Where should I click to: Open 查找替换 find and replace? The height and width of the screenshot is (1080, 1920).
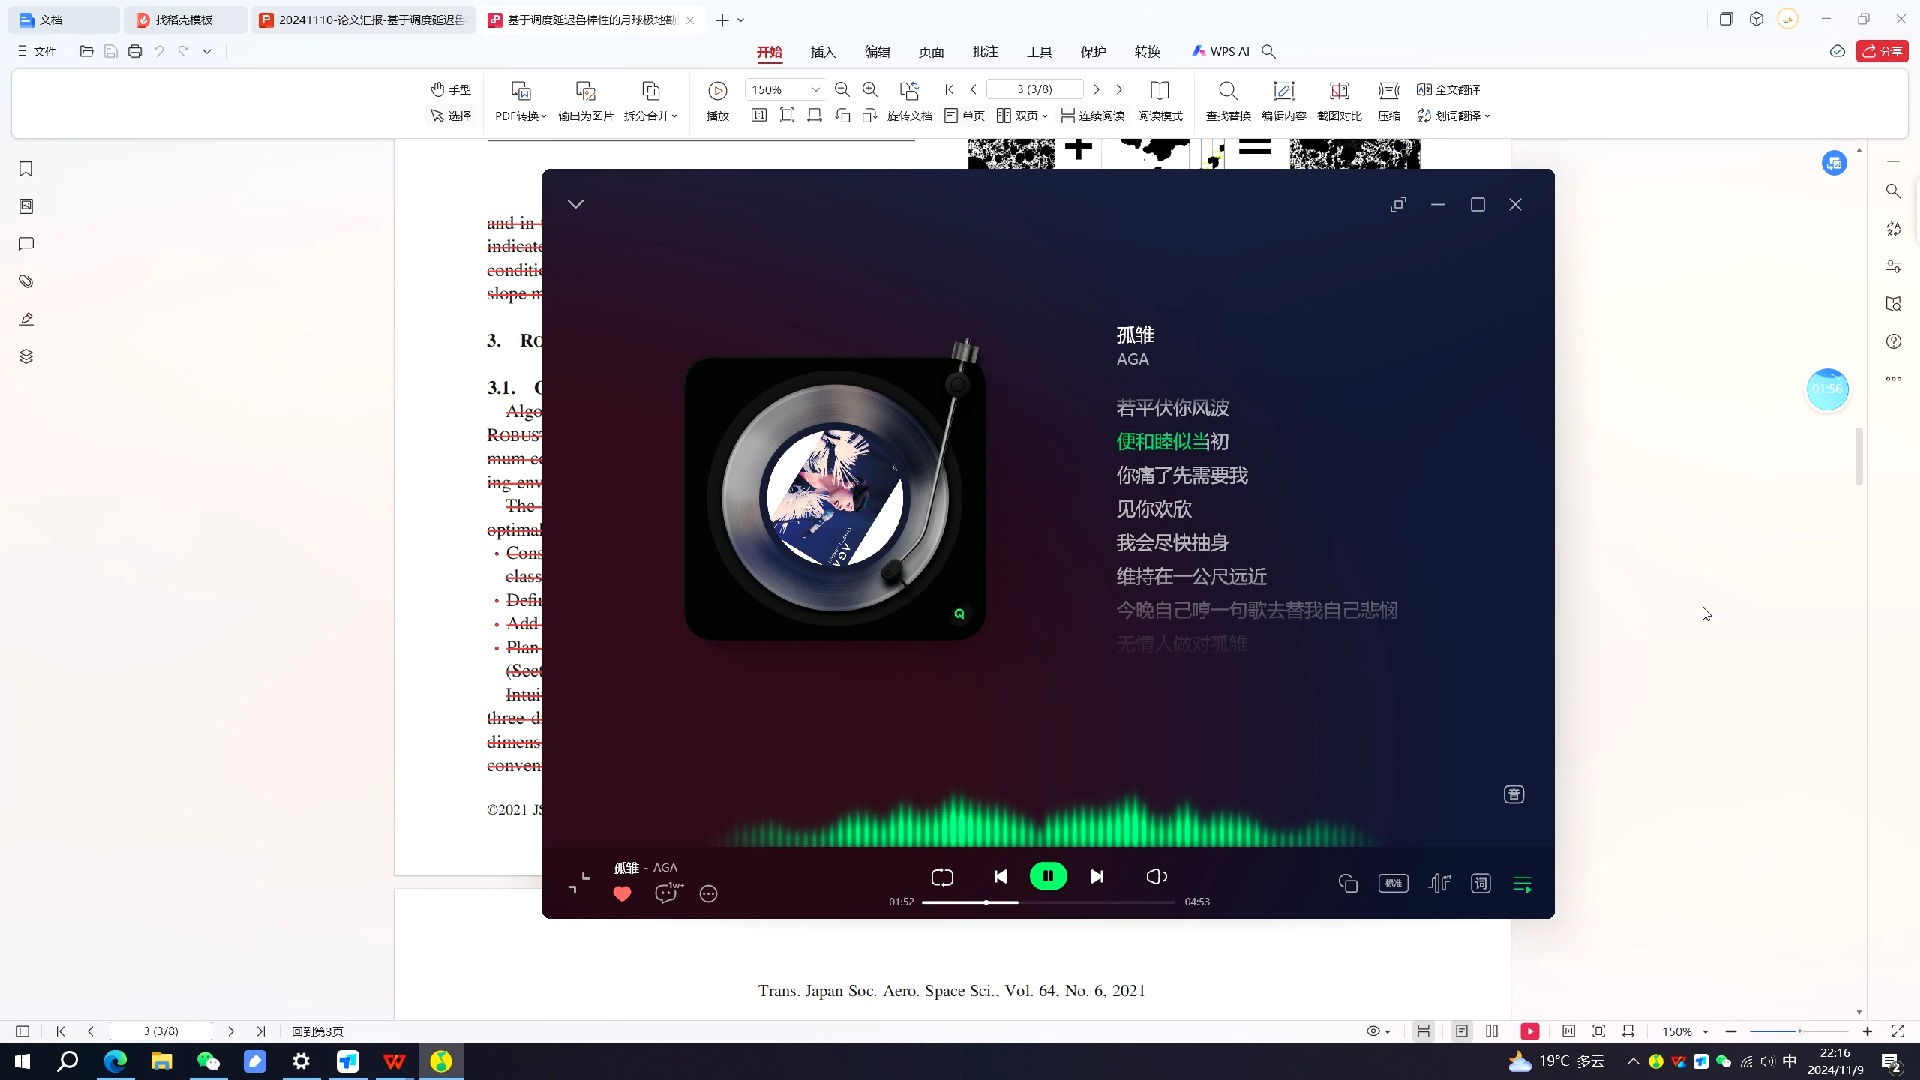(1228, 102)
